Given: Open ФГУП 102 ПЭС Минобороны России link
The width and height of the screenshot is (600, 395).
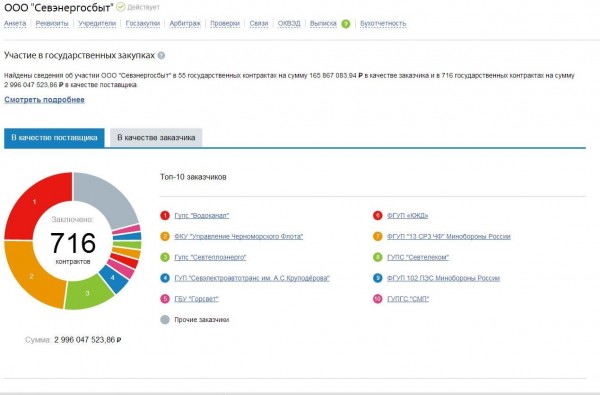Looking at the screenshot, I should [443, 278].
